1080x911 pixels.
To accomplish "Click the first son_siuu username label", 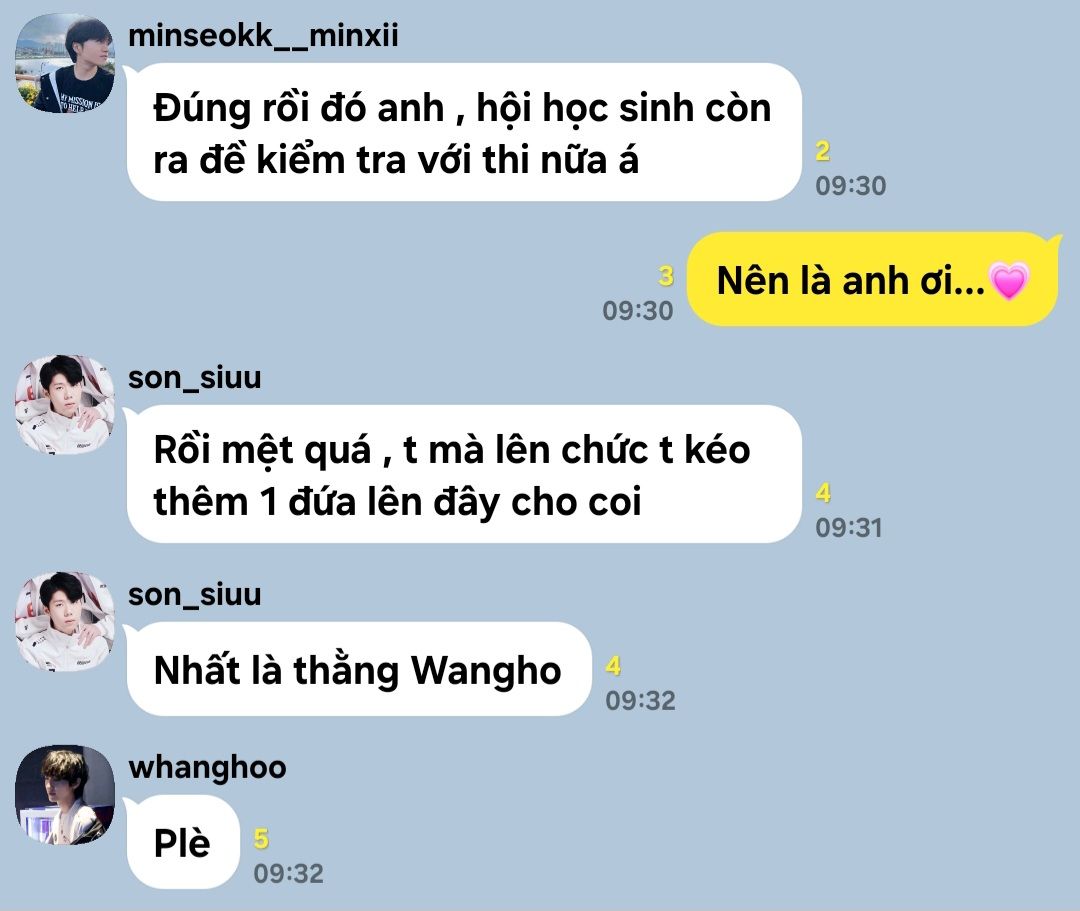I will [195, 377].
